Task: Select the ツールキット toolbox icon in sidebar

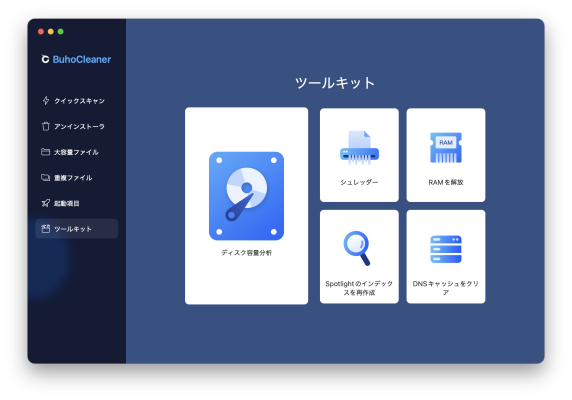Action: click(46, 229)
